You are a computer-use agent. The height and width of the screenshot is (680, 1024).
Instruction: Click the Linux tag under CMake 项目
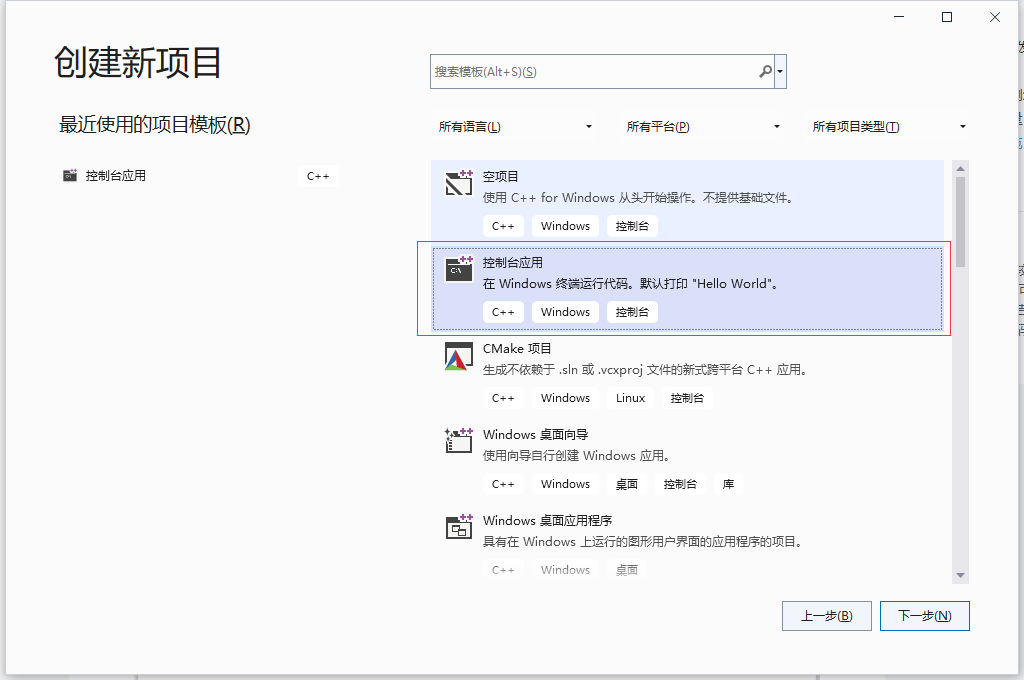630,398
